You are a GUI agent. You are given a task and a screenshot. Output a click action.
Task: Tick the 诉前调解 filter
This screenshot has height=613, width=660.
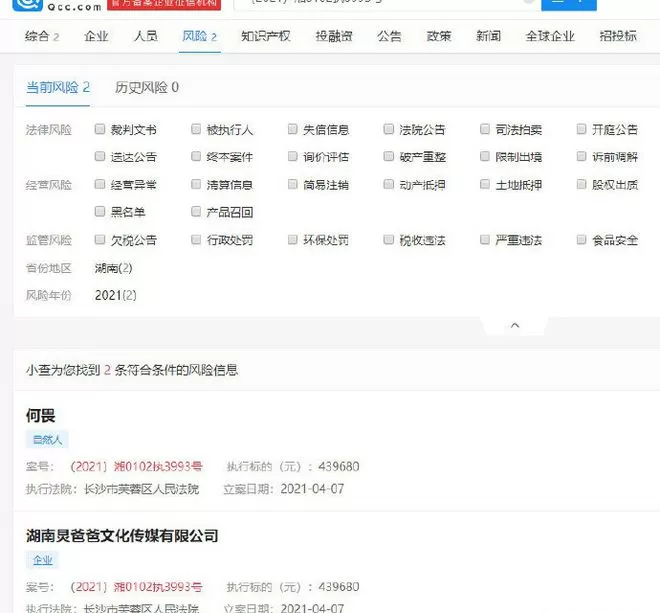point(581,156)
